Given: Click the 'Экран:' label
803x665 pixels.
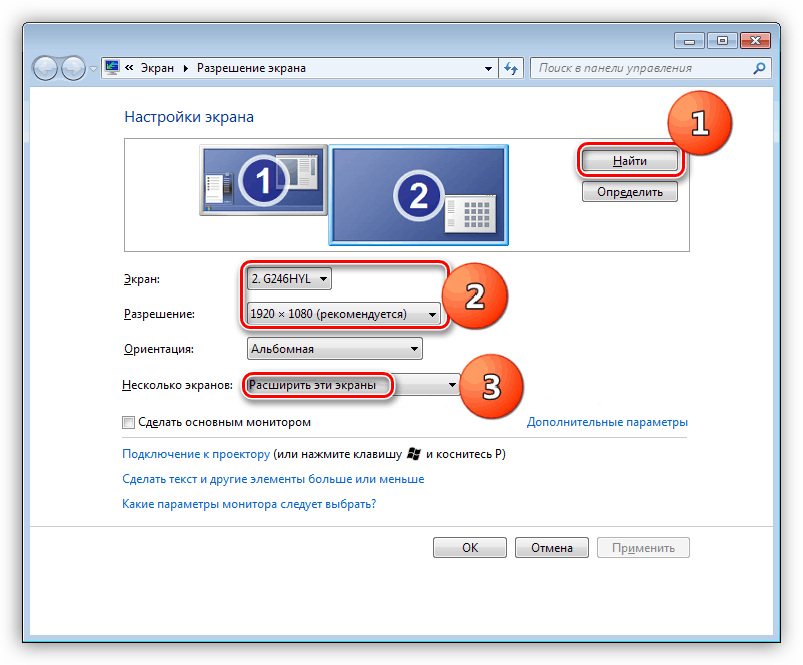Looking at the screenshot, I should (142, 279).
